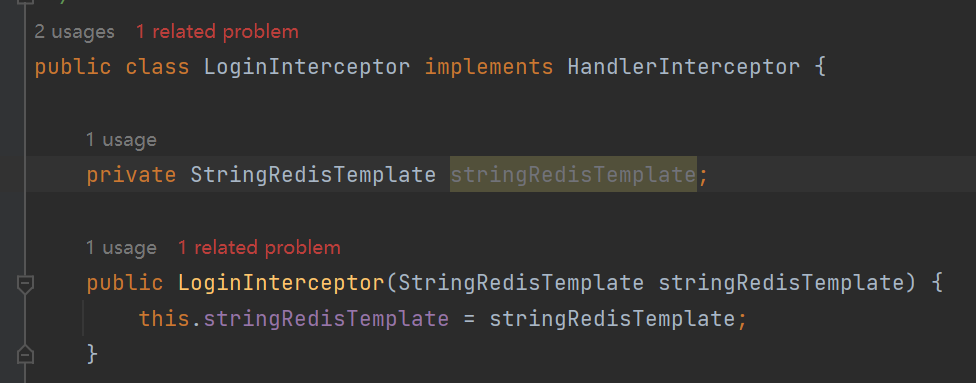The width and height of the screenshot is (976, 383).
Task: Click the 'this' keyword in assignment
Action: tap(164, 319)
